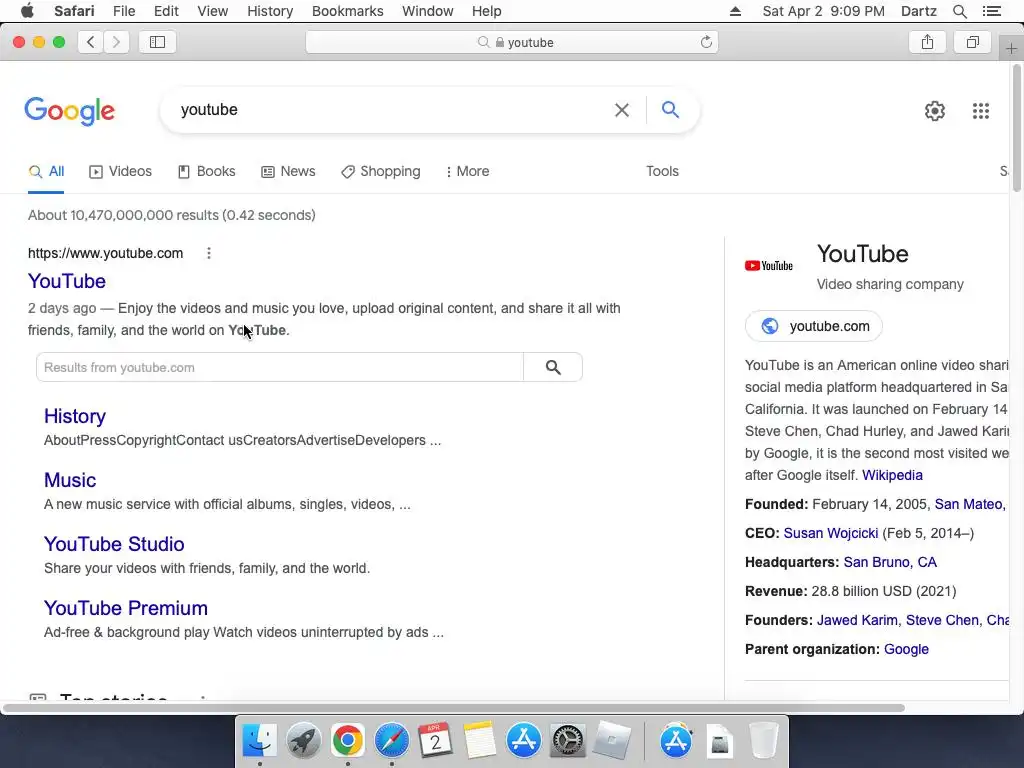
Task: Open Google Settings gear
Action: click(935, 111)
